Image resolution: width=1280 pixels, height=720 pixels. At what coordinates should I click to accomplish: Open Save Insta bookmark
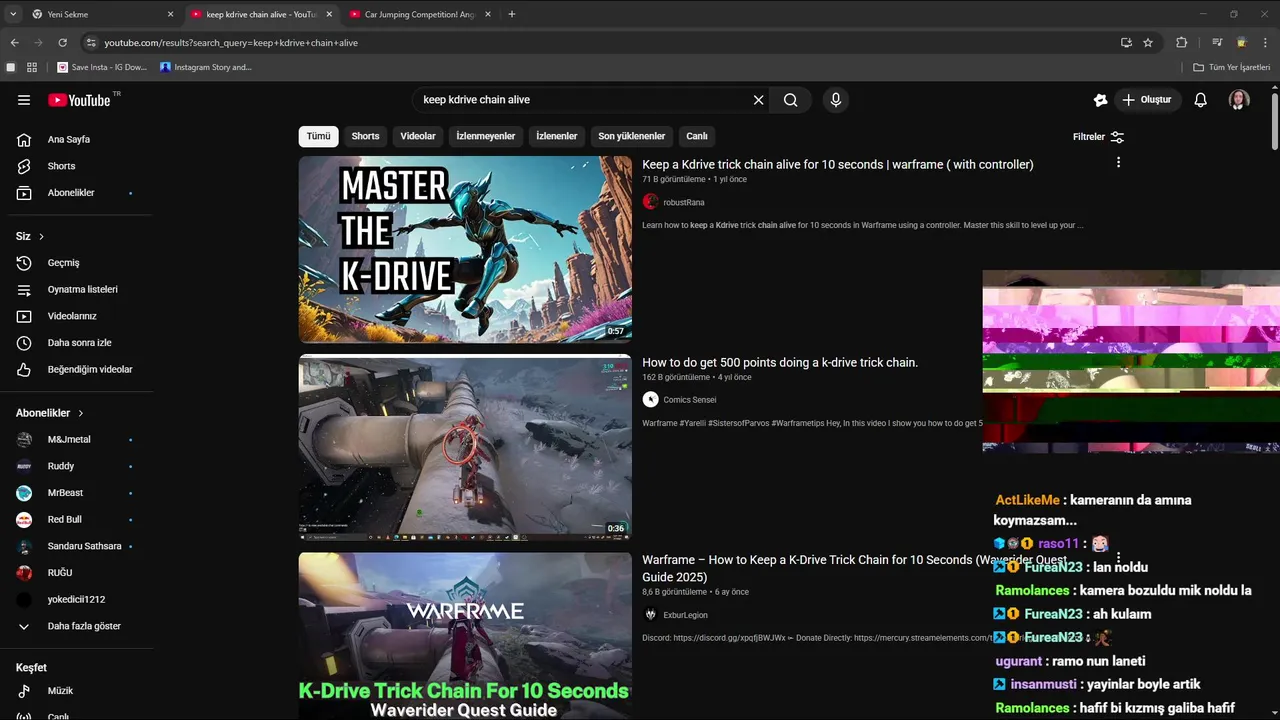click(x=102, y=67)
